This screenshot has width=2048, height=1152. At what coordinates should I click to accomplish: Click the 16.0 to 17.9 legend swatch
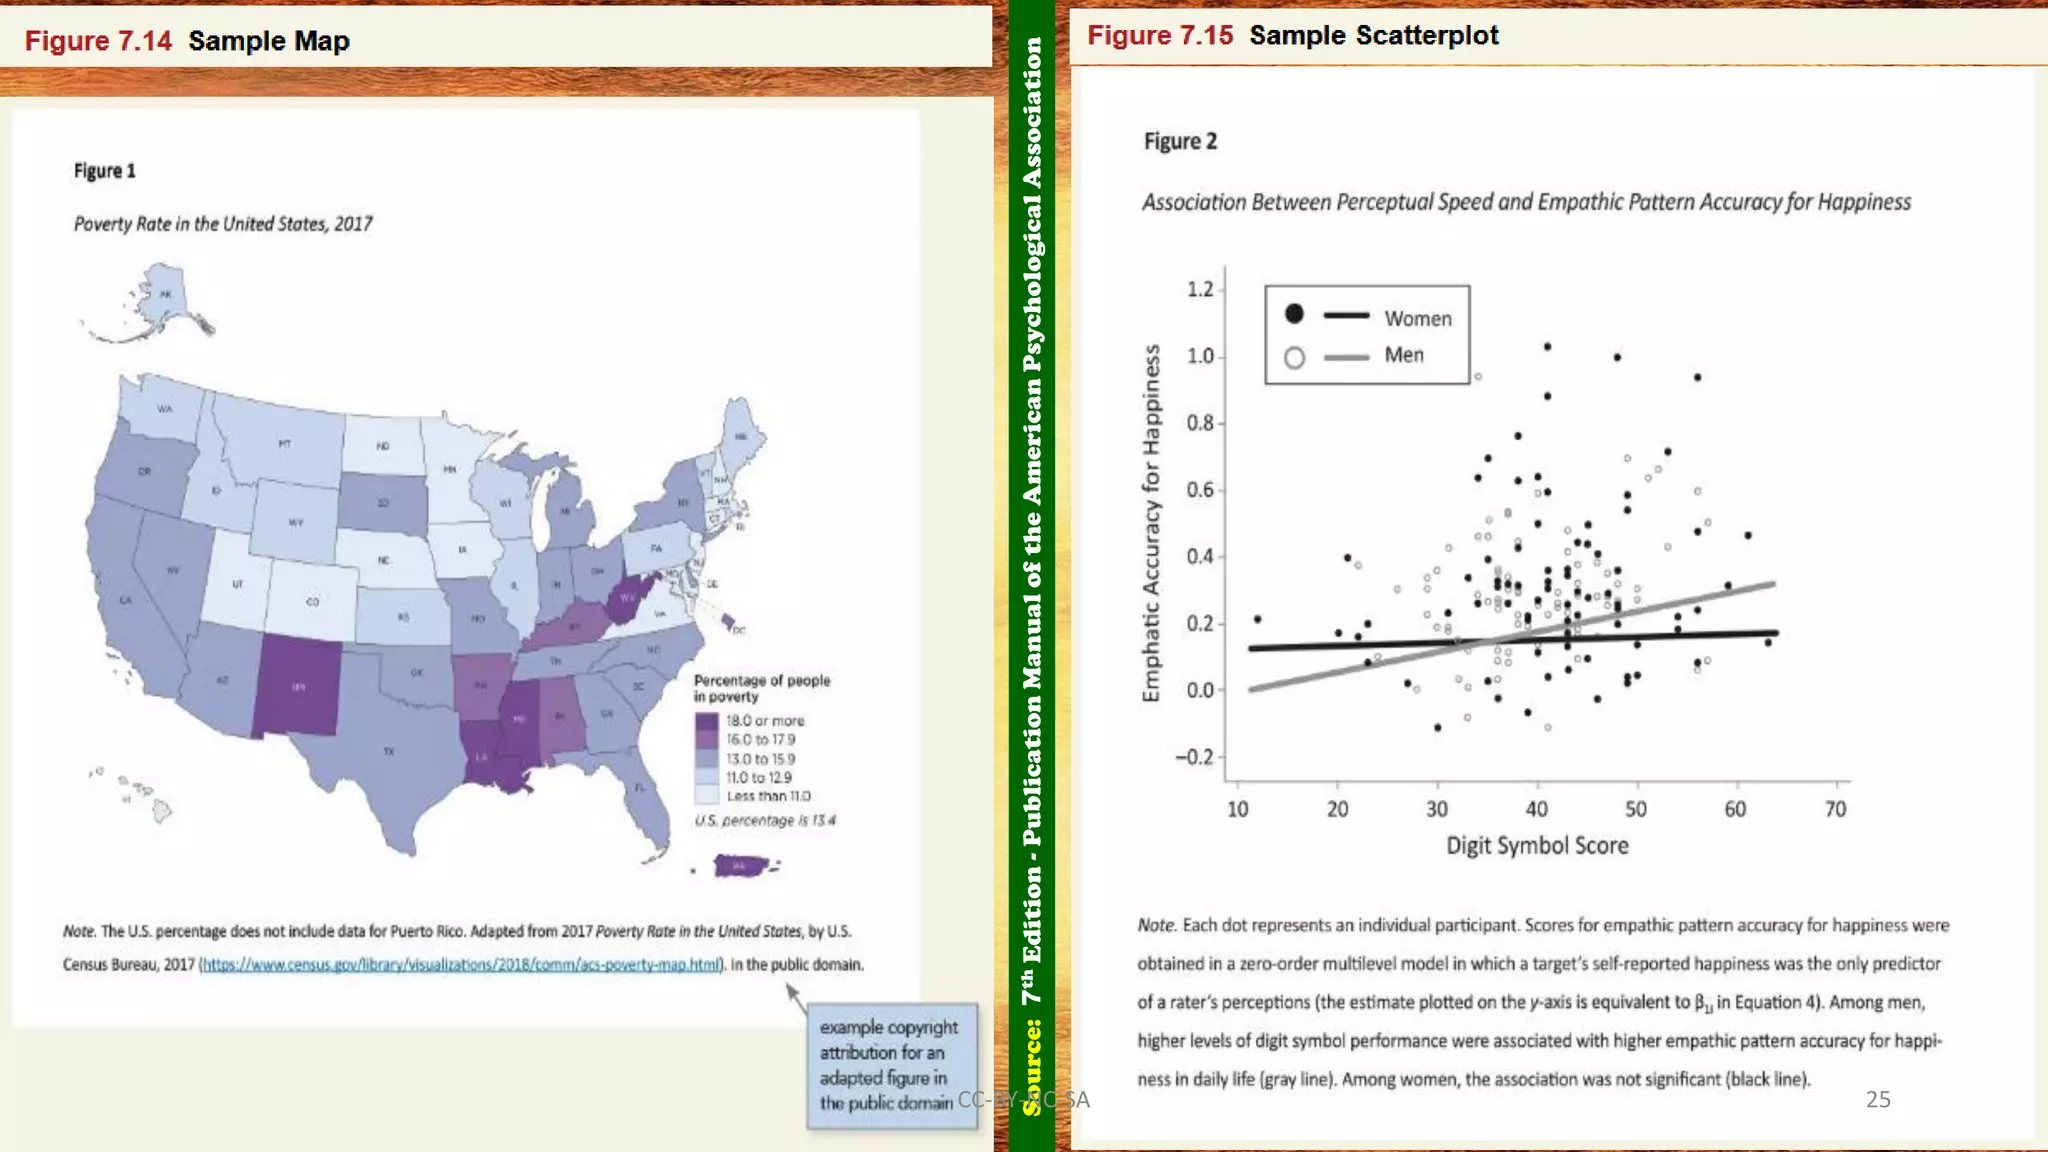(706, 740)
